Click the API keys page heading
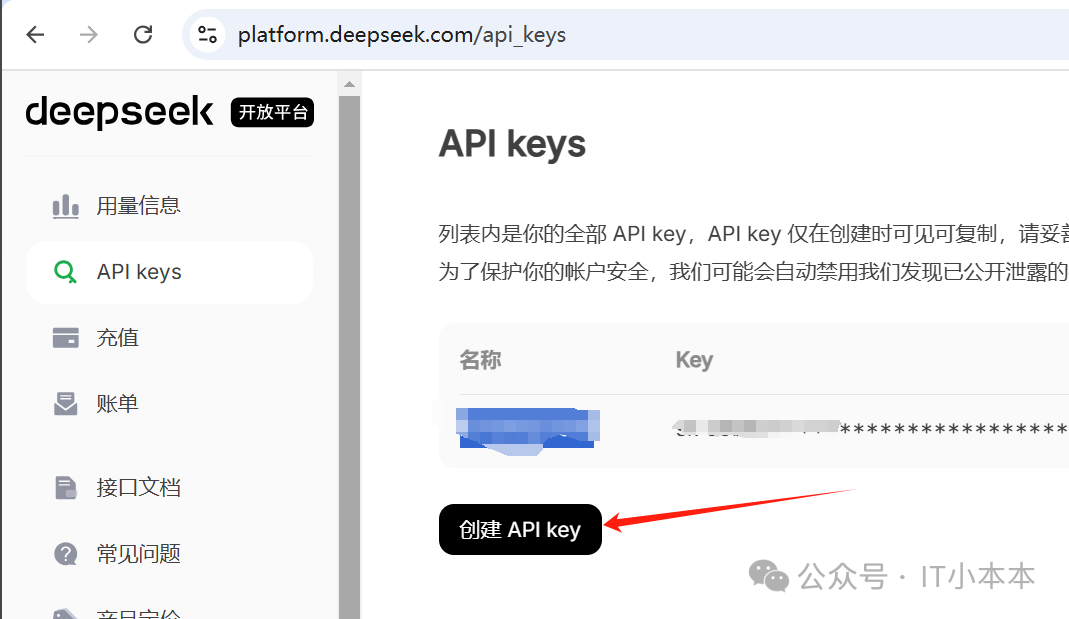The width and height of the screenshot is (1069, 619). 512,145
